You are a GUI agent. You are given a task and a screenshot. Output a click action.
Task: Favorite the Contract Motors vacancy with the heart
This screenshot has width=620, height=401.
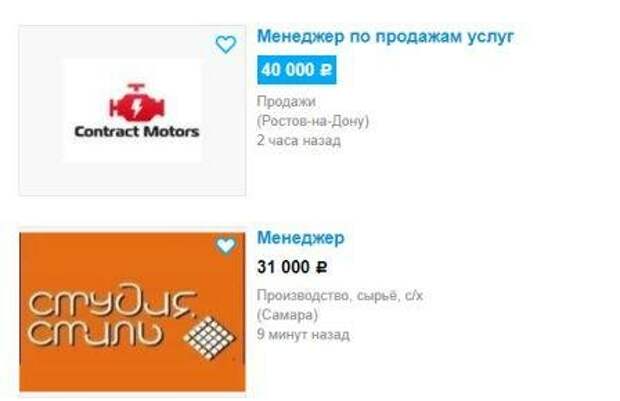click(x=226, y=44)
